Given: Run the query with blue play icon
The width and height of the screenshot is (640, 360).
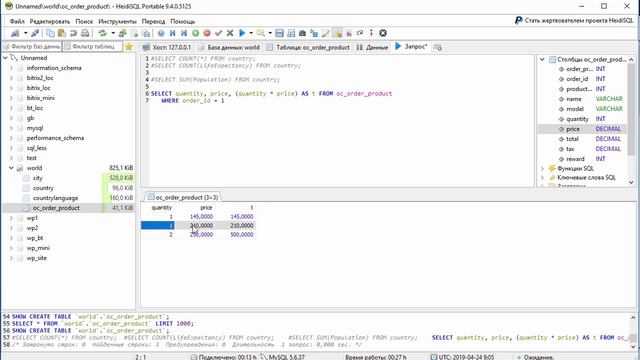Looking at the screenshot, I should 242,33.
